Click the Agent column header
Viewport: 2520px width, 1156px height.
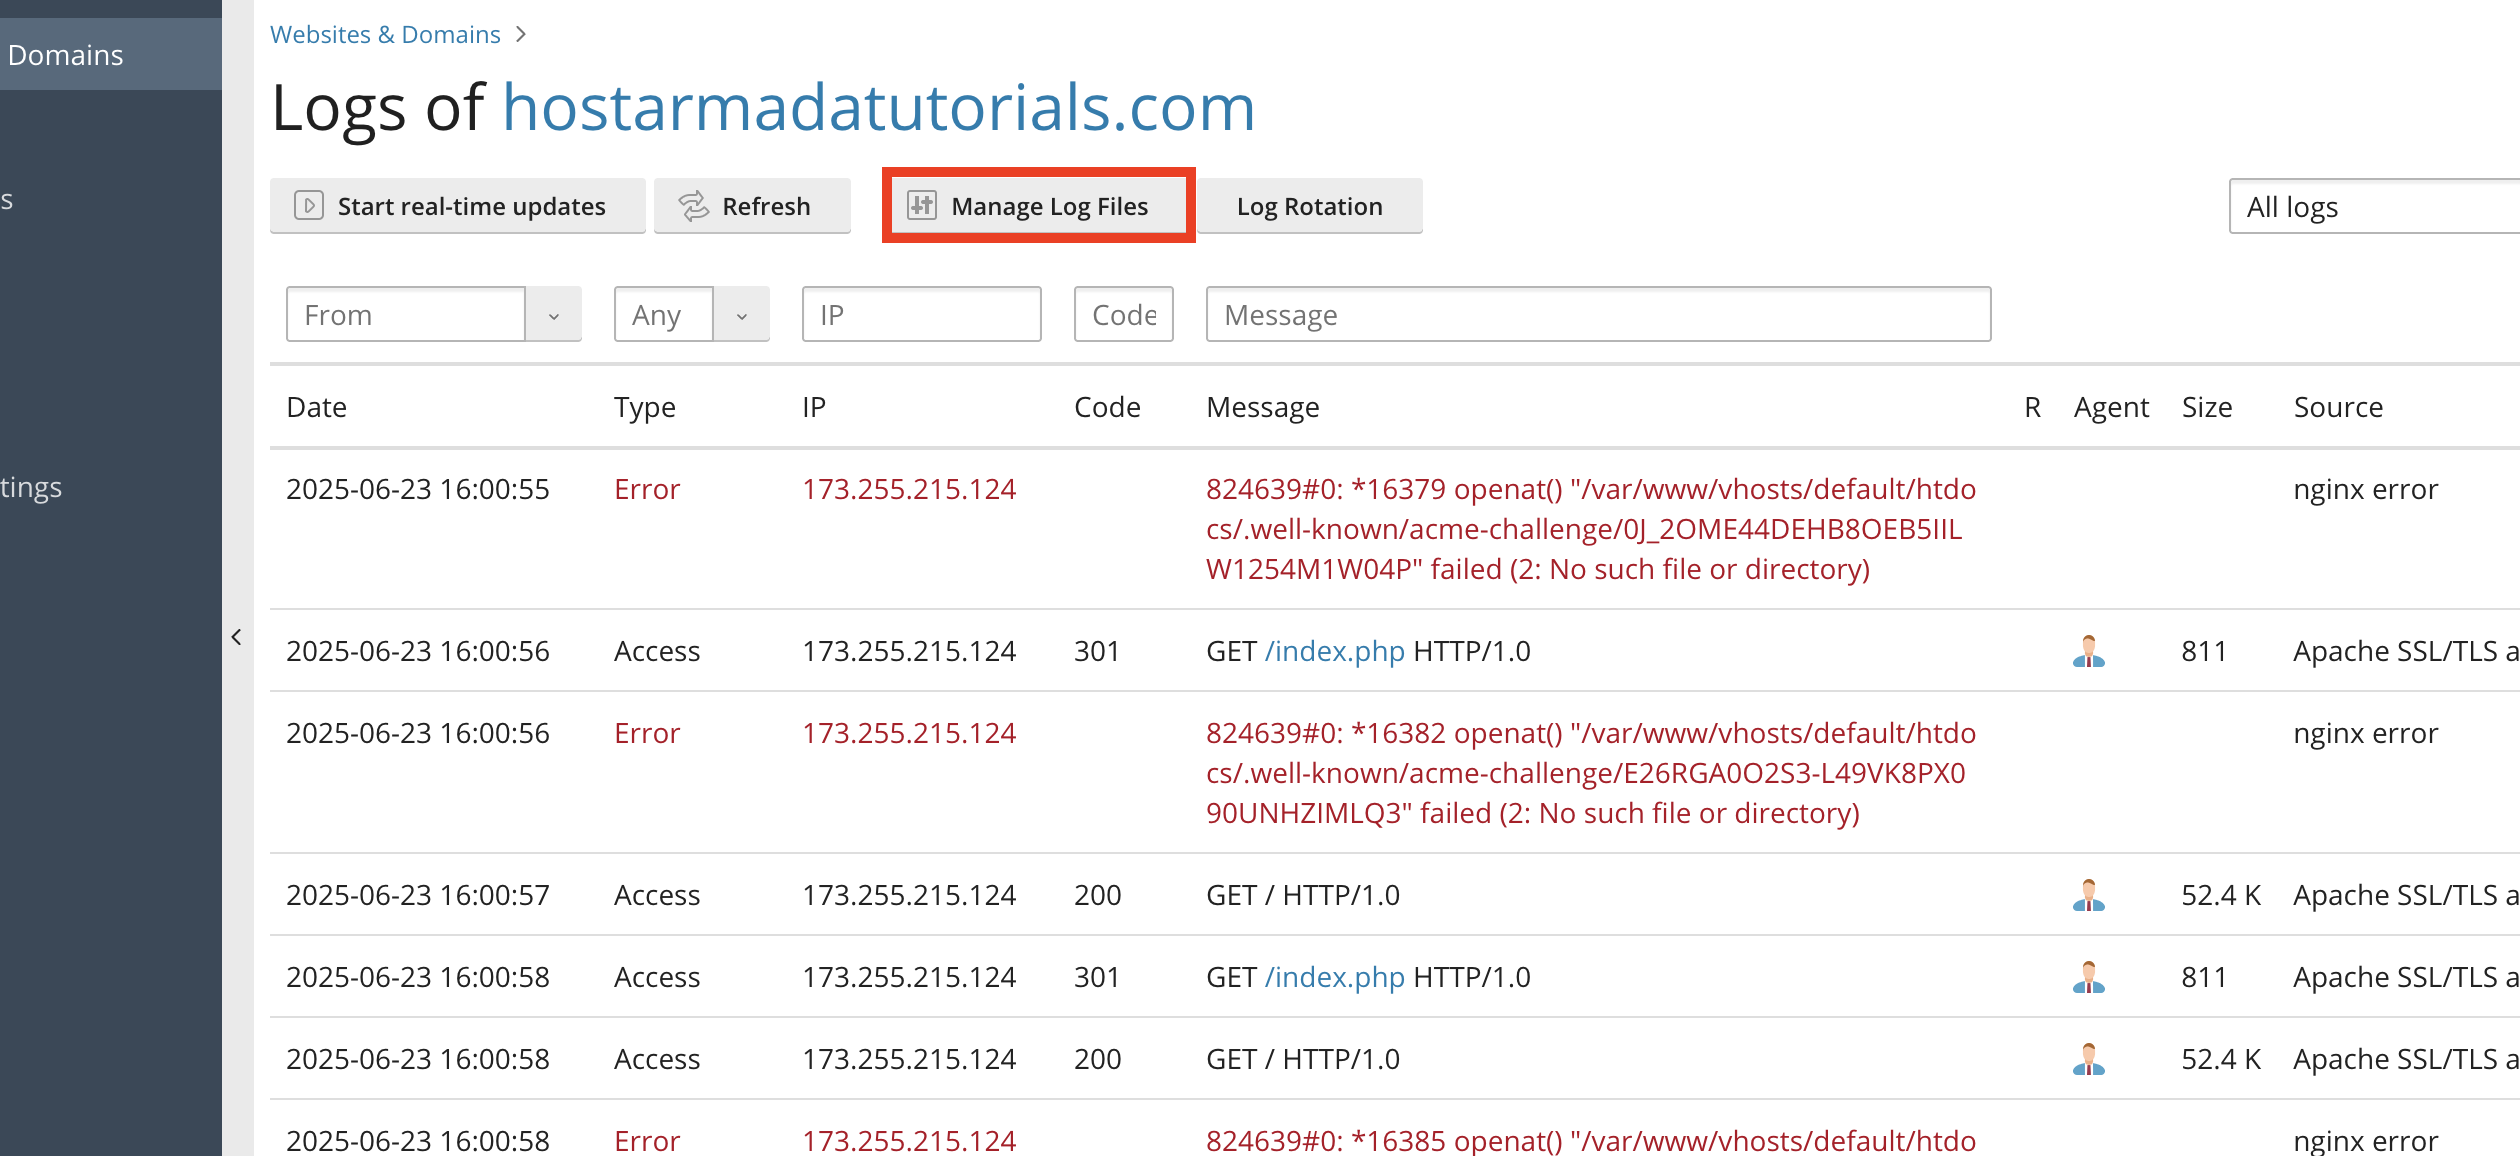2111,407
